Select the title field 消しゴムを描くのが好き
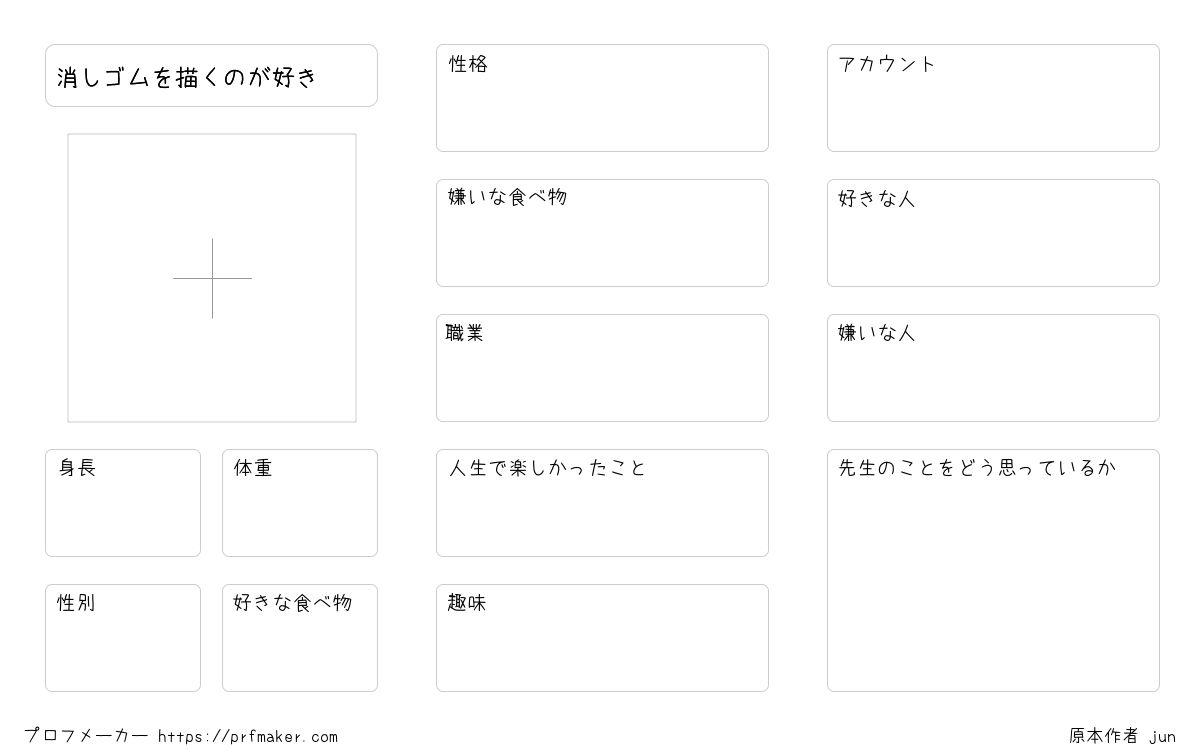 [x=211, y=75]
